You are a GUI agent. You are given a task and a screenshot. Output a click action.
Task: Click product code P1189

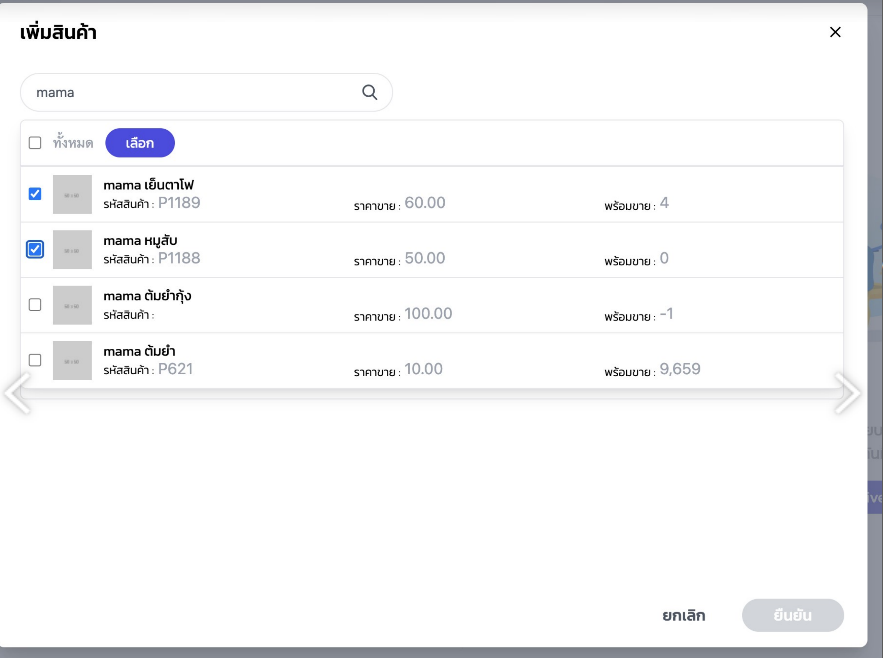click(x=179, y=204)
